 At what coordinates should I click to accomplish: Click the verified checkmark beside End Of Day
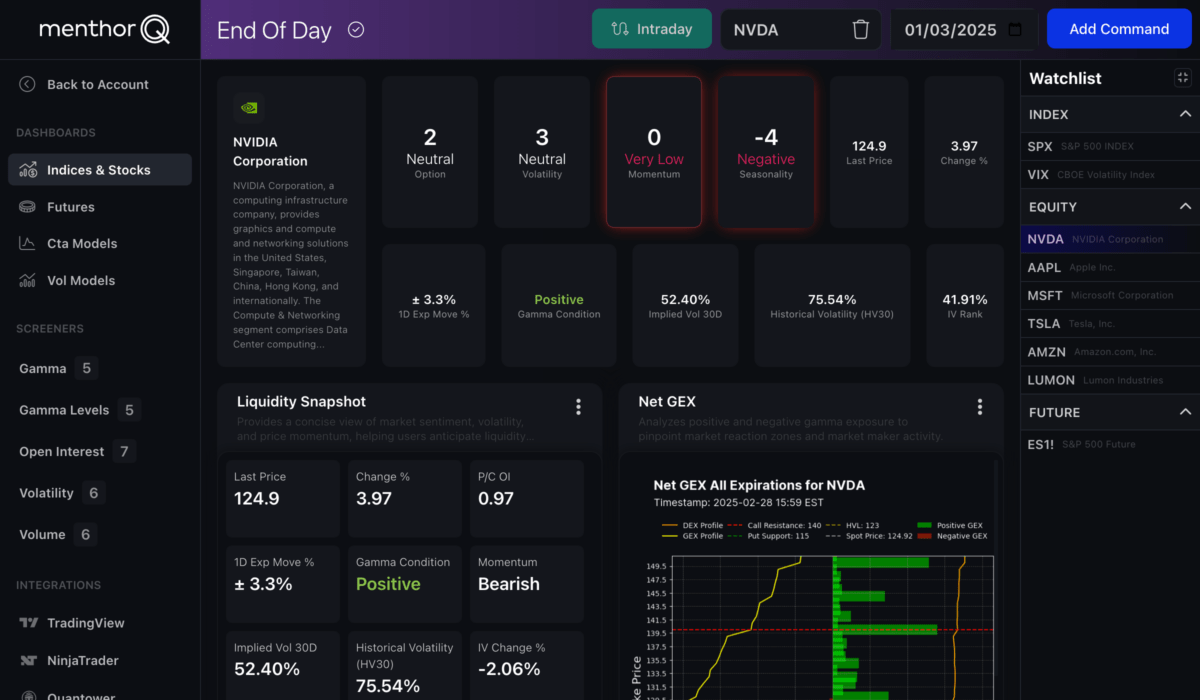pos(356,30)
